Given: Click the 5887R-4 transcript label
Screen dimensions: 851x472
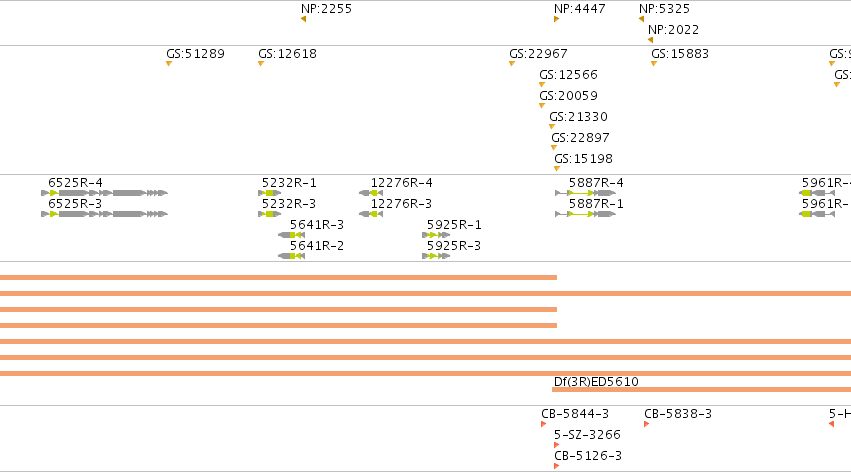Looking at the screenshot, I should coord(596,183).
